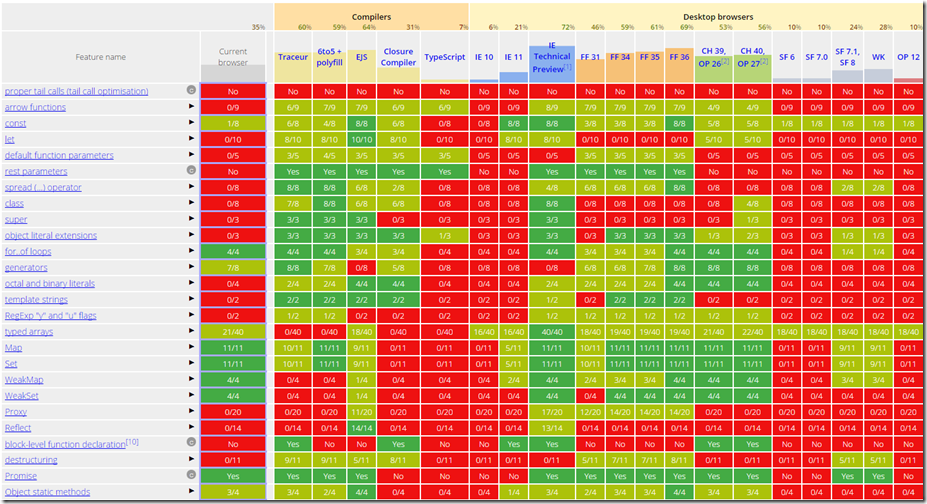
Task: Open the block-level function declaration link
Action: 65,444
